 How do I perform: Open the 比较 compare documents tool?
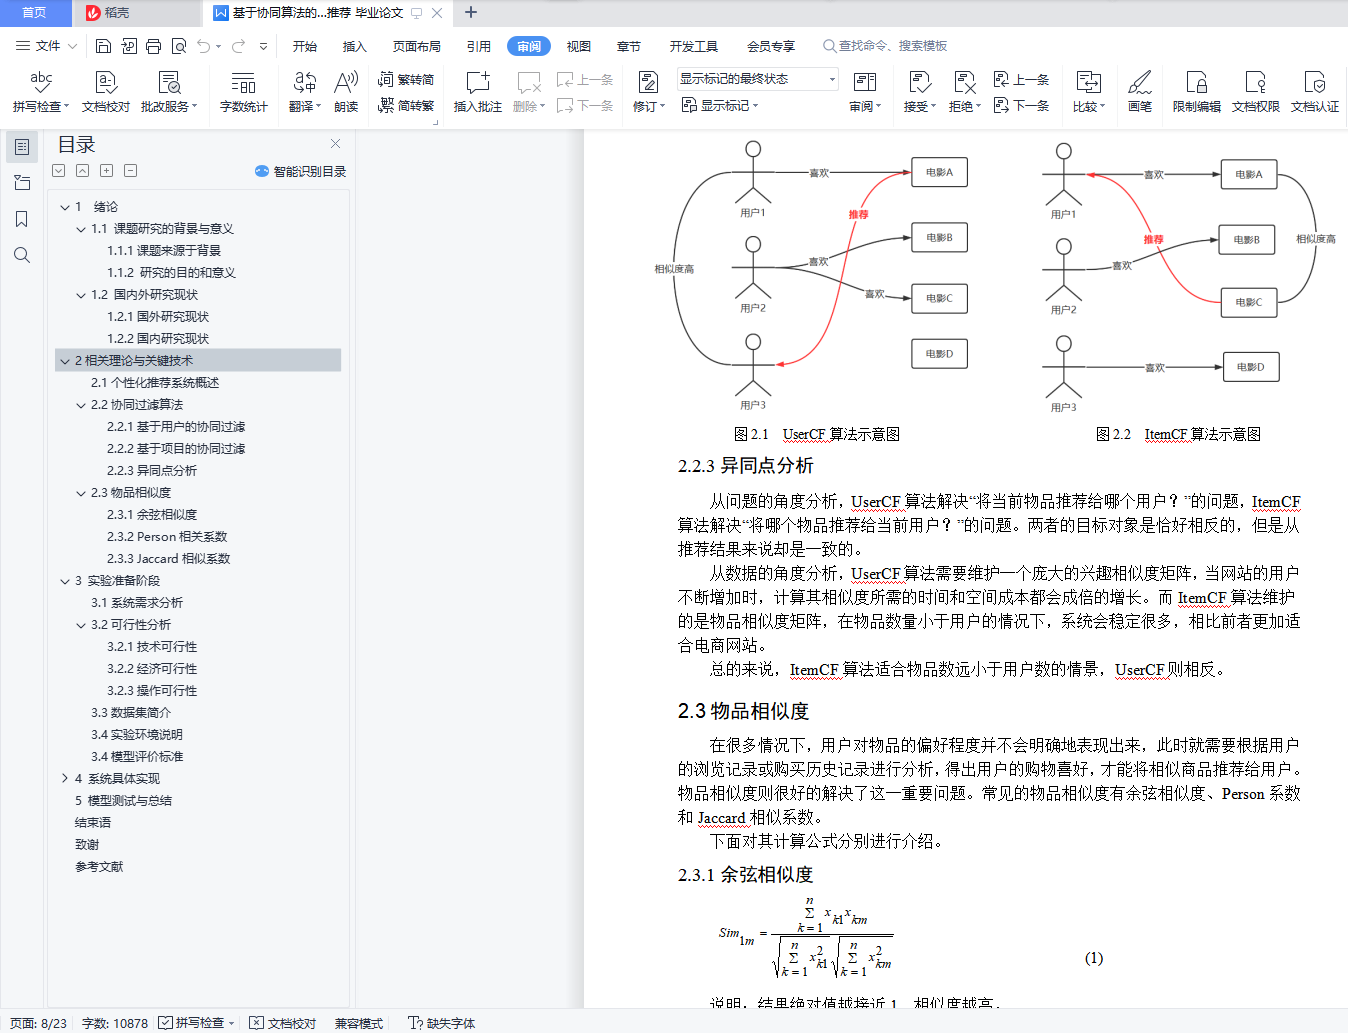tap(1089, 91)
